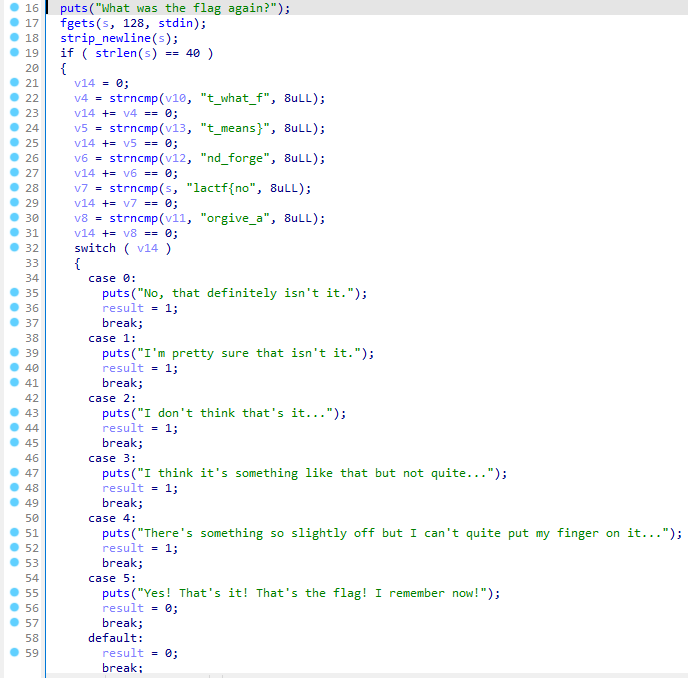688x678 pixels.
Task: Click the breakpoint marker on line 51
Action: 14,532
